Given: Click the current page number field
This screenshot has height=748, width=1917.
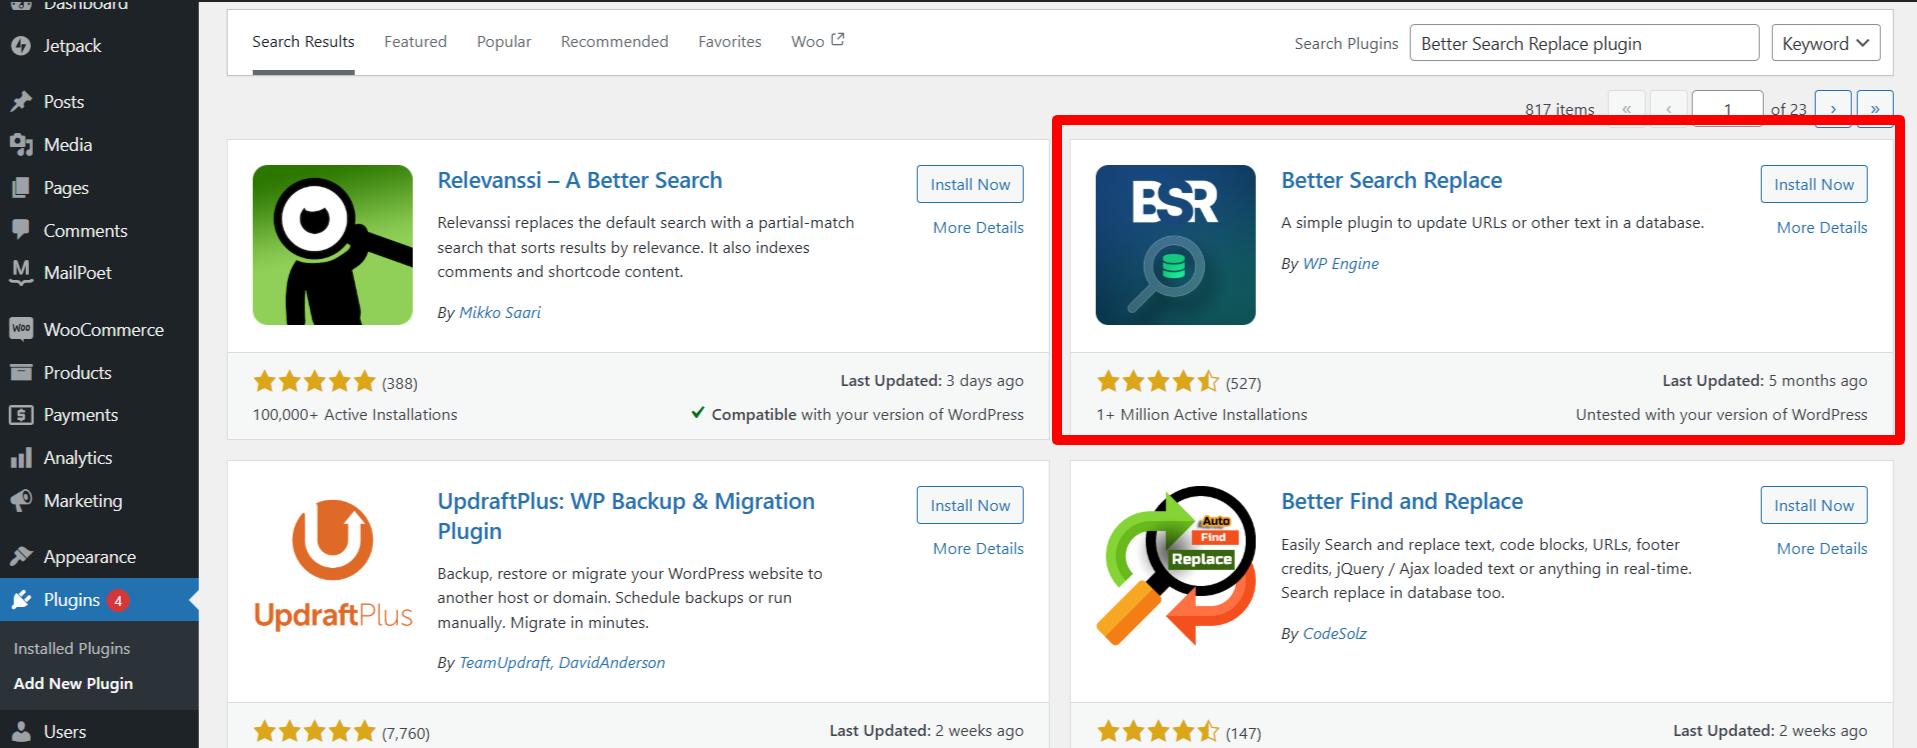Looking at the screenshot, I should click(1727, 108).
